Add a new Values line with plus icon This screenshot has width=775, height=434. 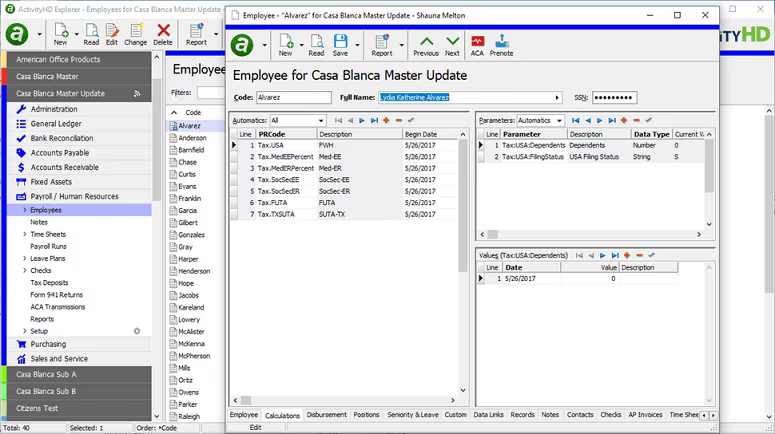[x=627, y=255]
